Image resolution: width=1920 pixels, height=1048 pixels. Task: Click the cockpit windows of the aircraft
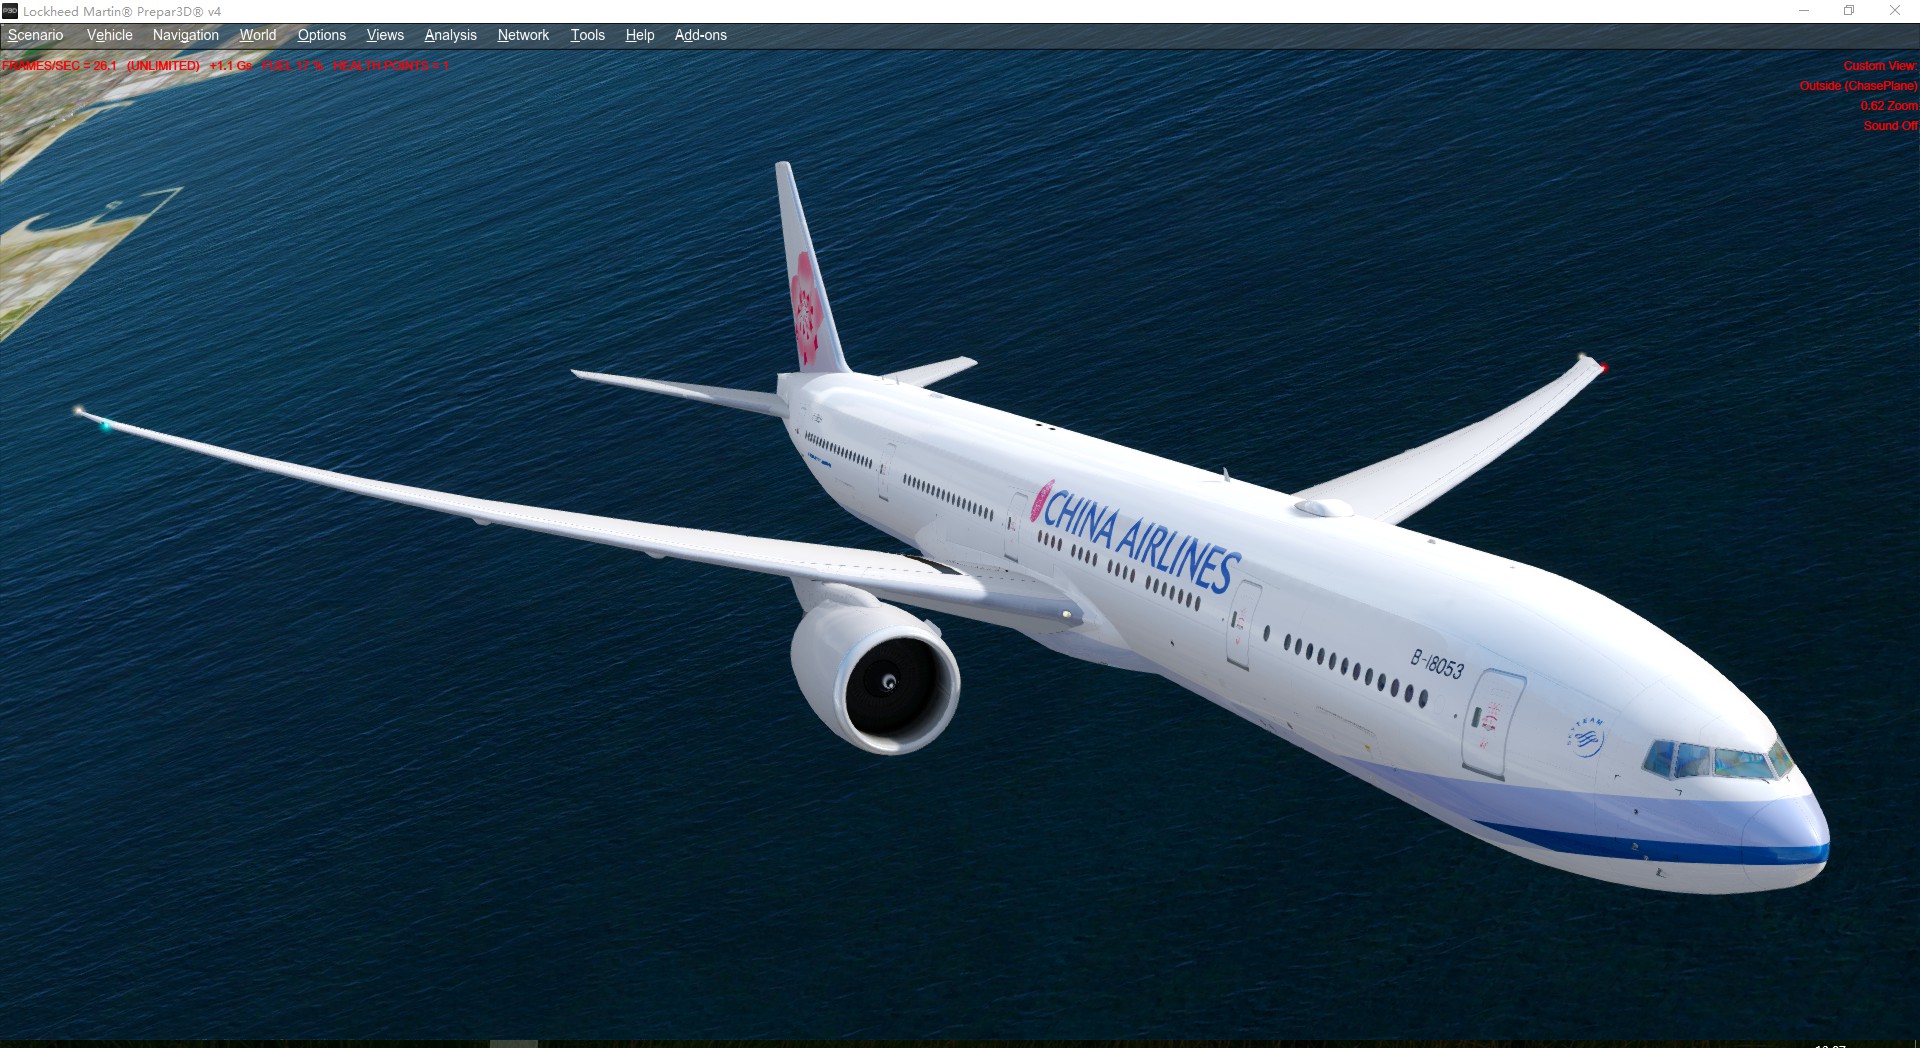click(x=1715, y=761)
